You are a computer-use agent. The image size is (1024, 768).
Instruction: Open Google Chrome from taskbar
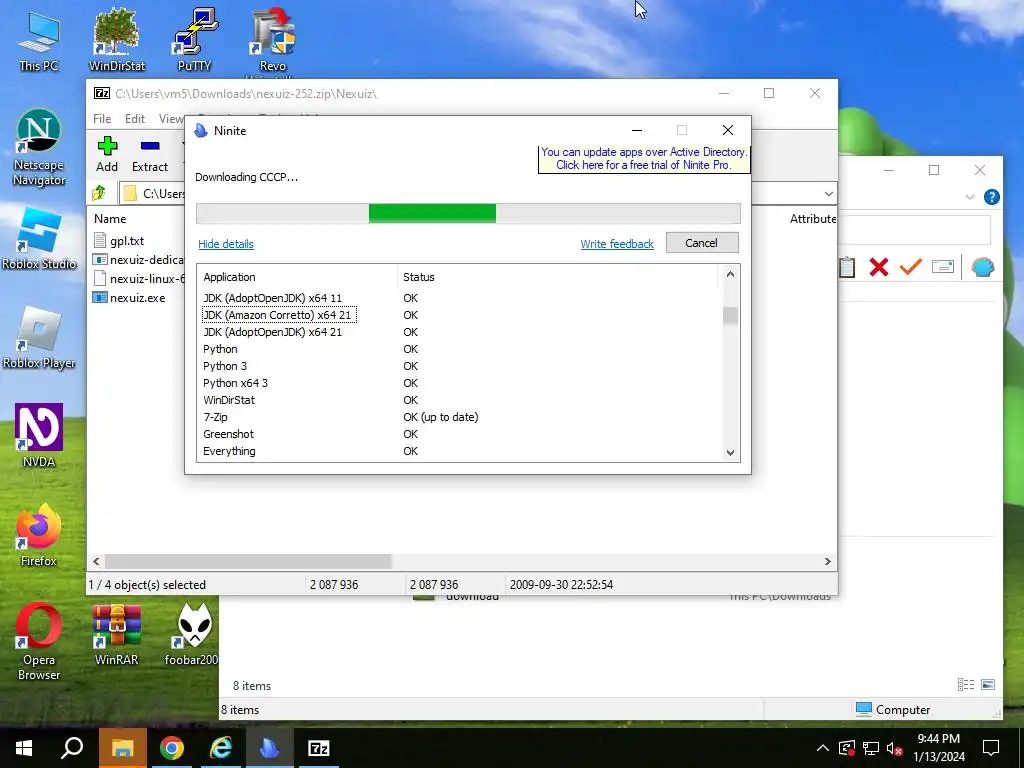point(172,748)
